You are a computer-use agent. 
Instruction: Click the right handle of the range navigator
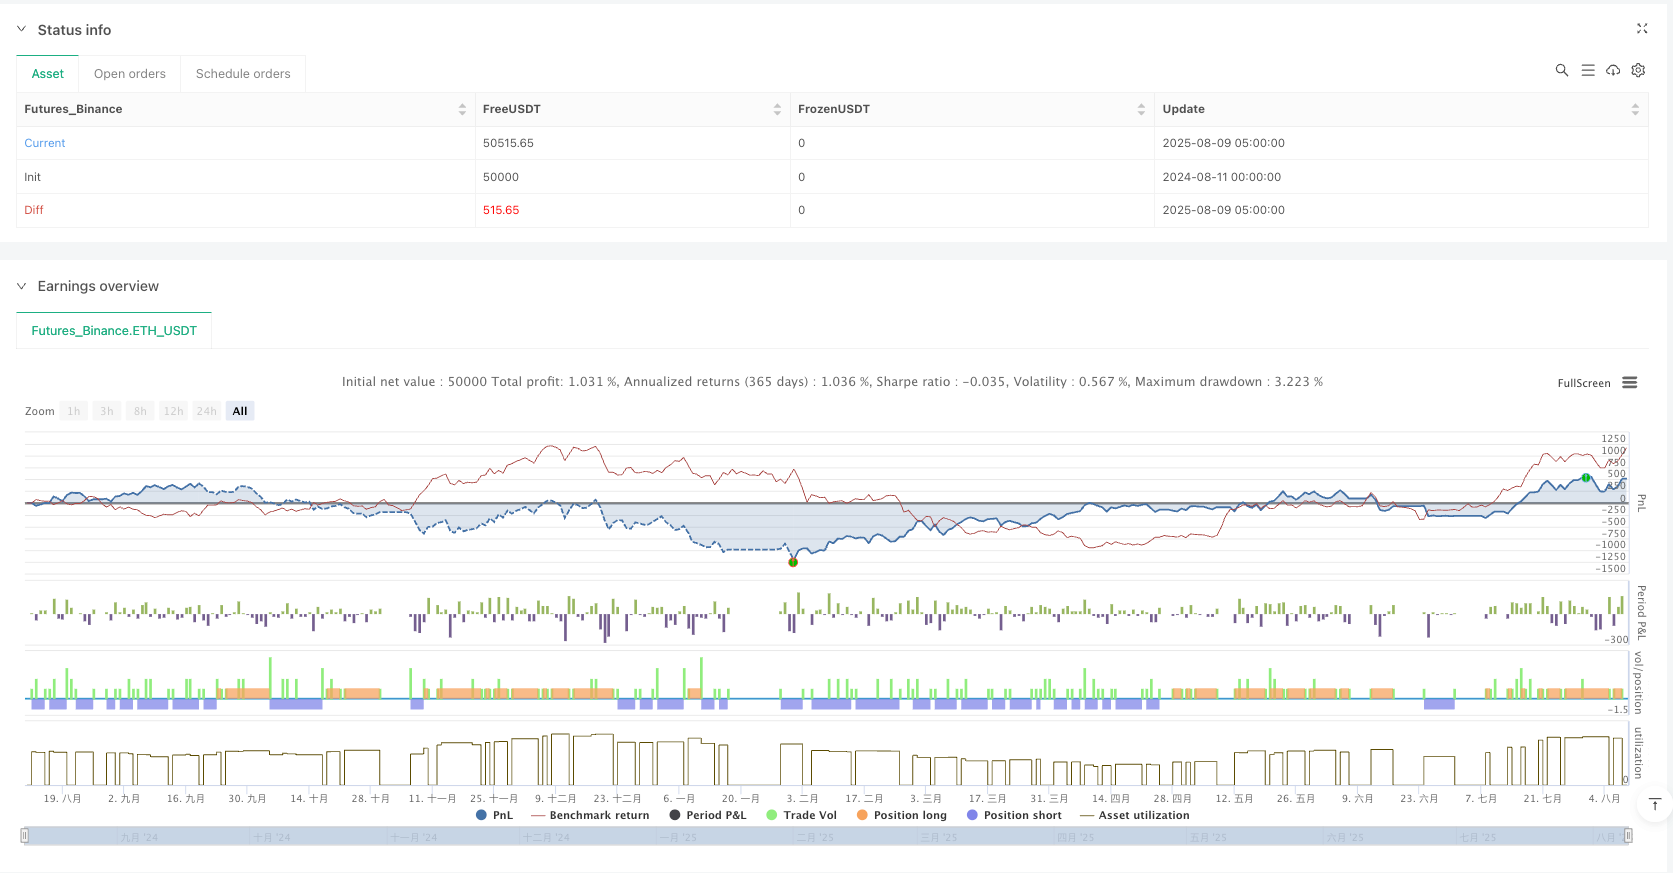[x=1628, y=835]
